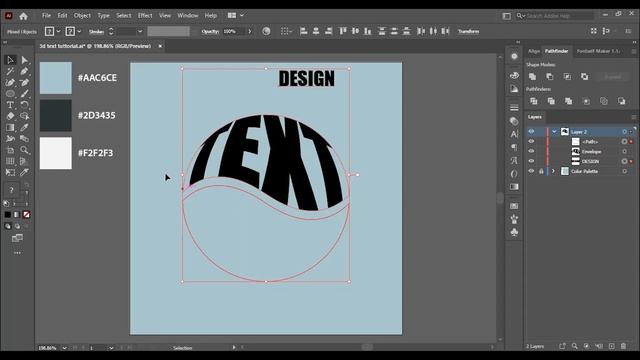
Task: Click the Trim pathfinder icon
Action: [551, 101]
